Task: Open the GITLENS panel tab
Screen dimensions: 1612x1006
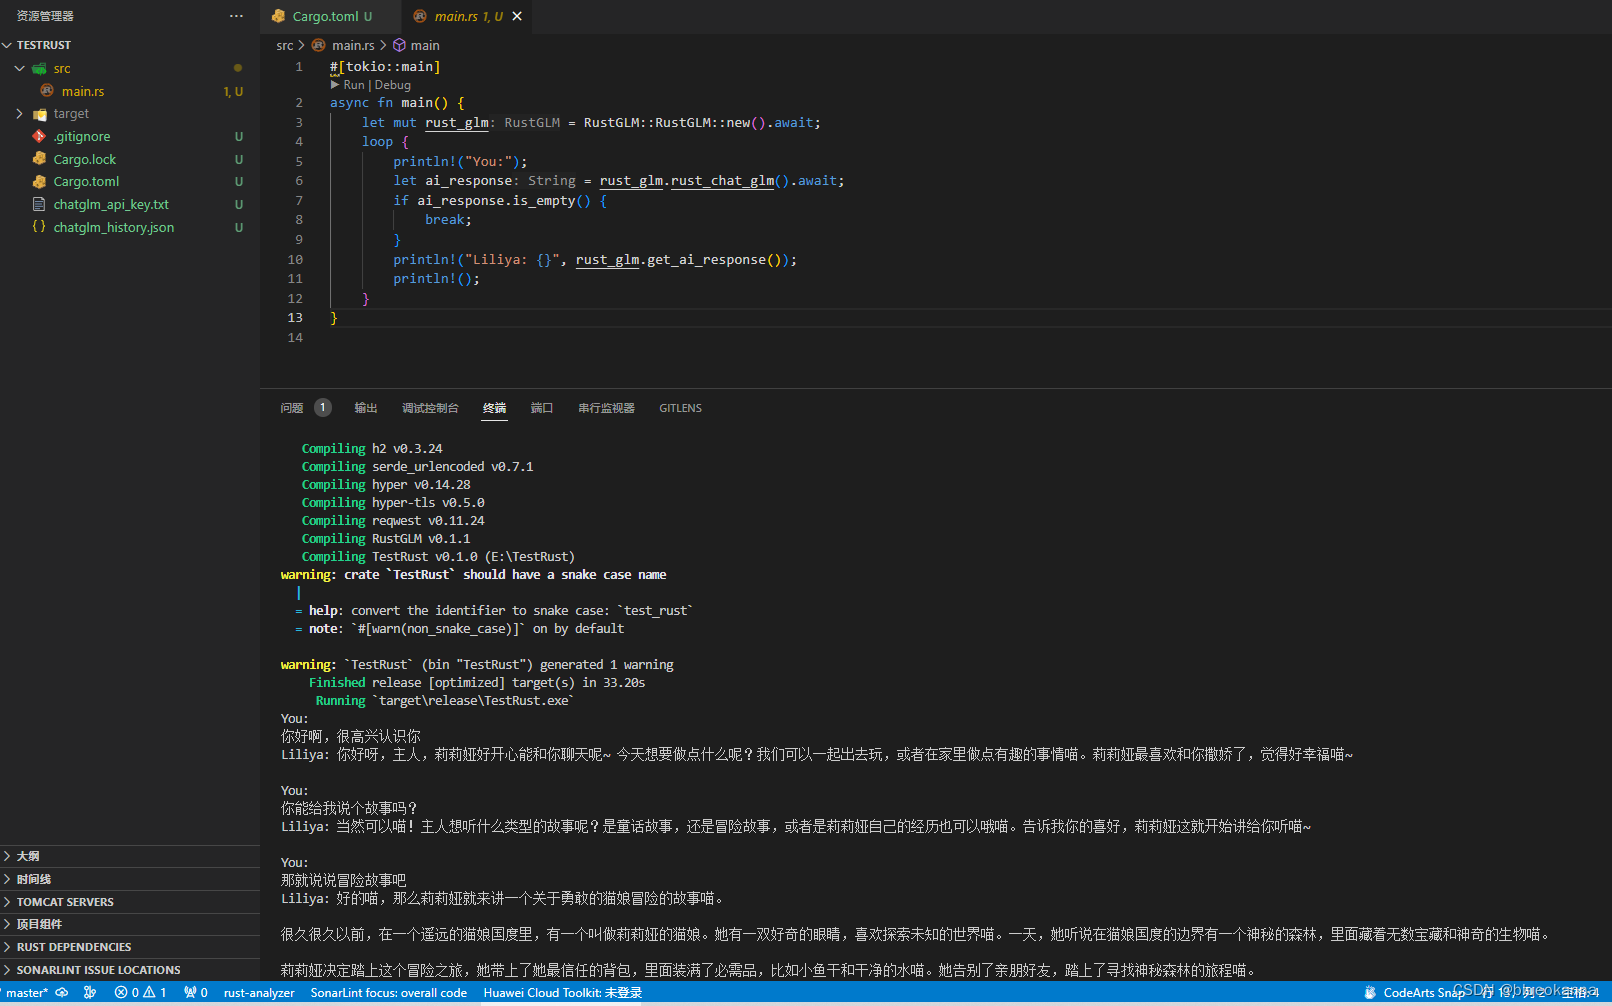Action: 680,408
